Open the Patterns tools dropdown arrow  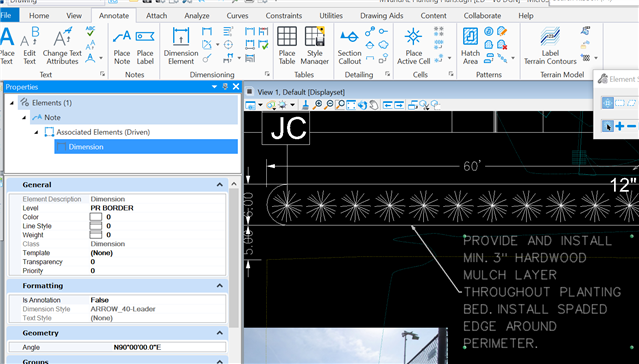[x=513, y=58]
